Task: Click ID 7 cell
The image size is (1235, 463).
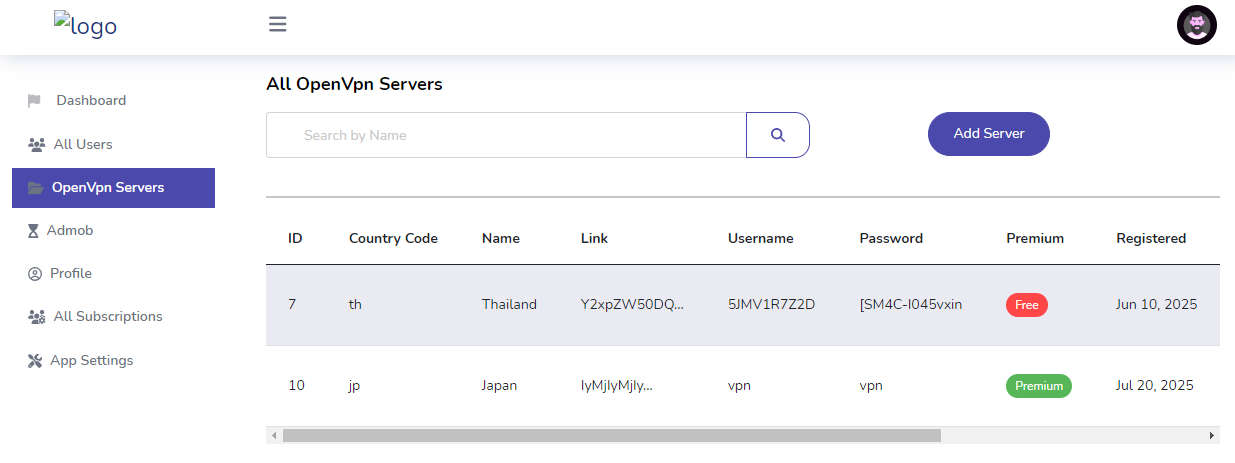Action: [292, 305]
